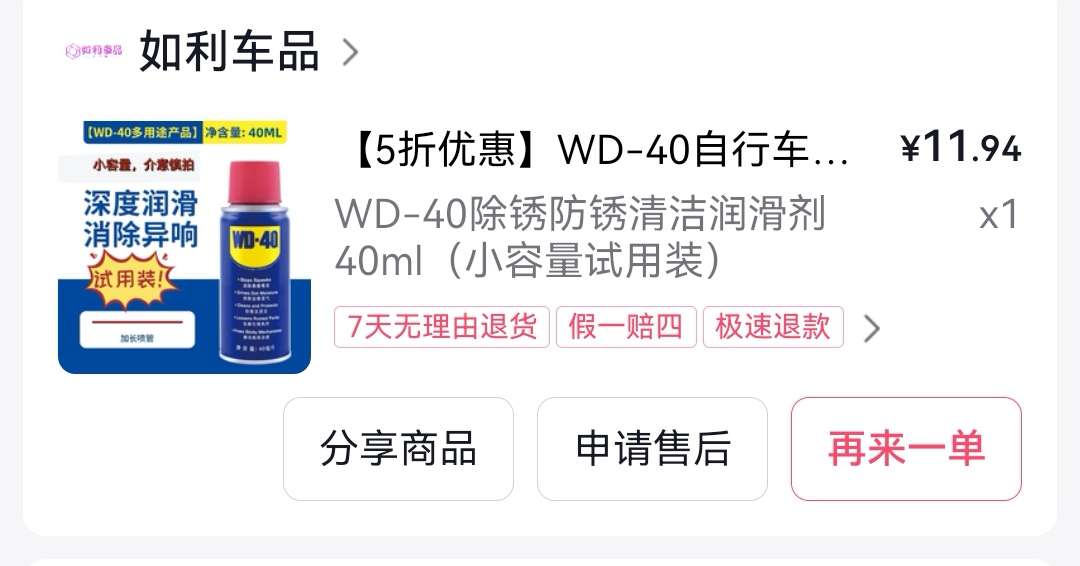The image size is (1080, 566).
Task: Open the 如利车品 store name link
Action: (x=229, y=52)
